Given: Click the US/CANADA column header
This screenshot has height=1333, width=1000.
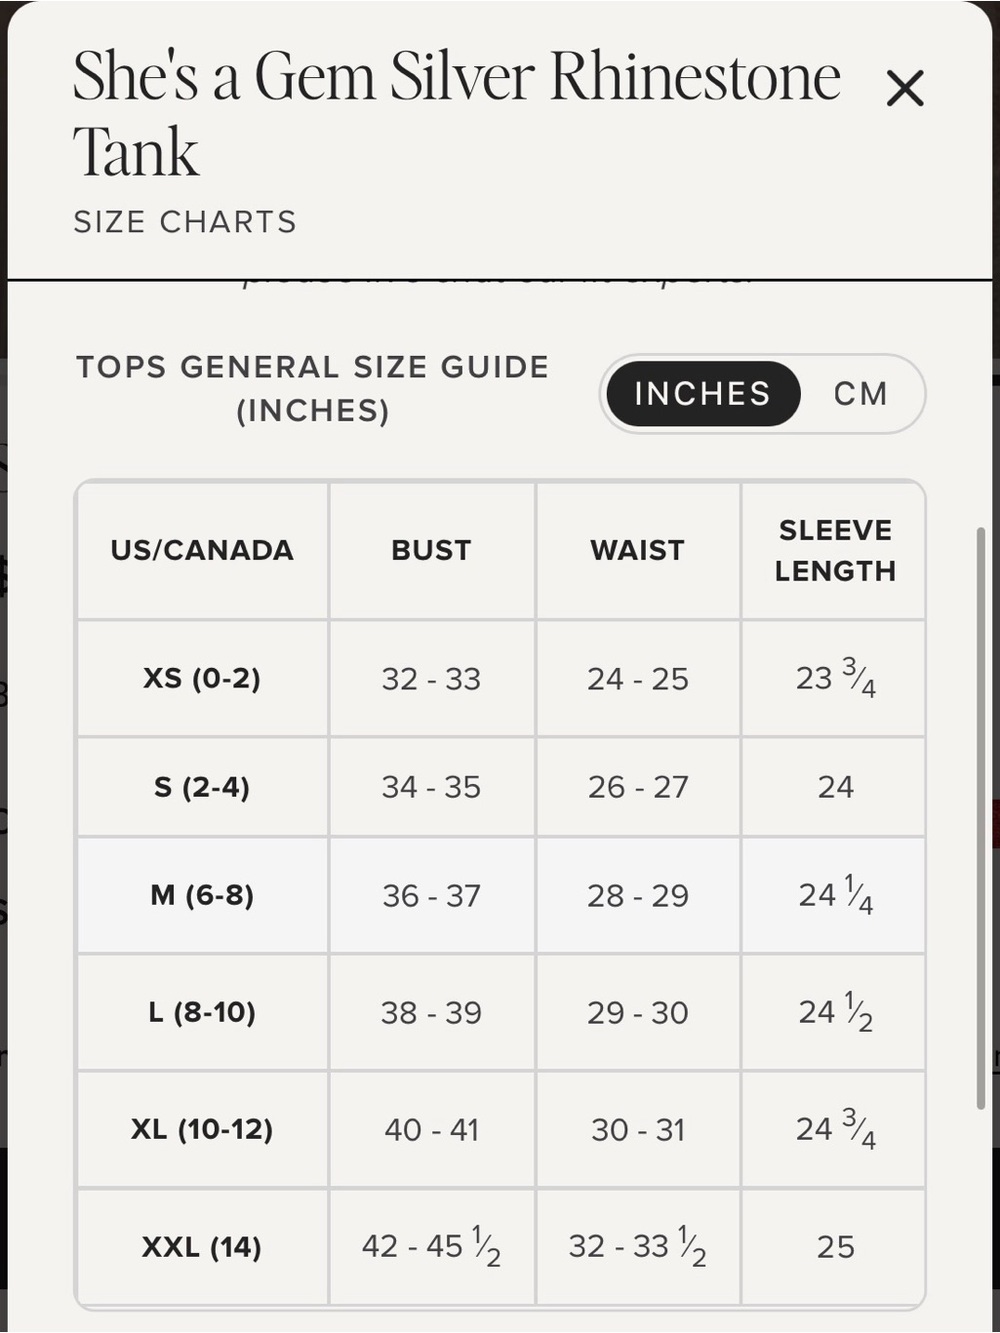Looking at the screenshot, I should 202,550.
